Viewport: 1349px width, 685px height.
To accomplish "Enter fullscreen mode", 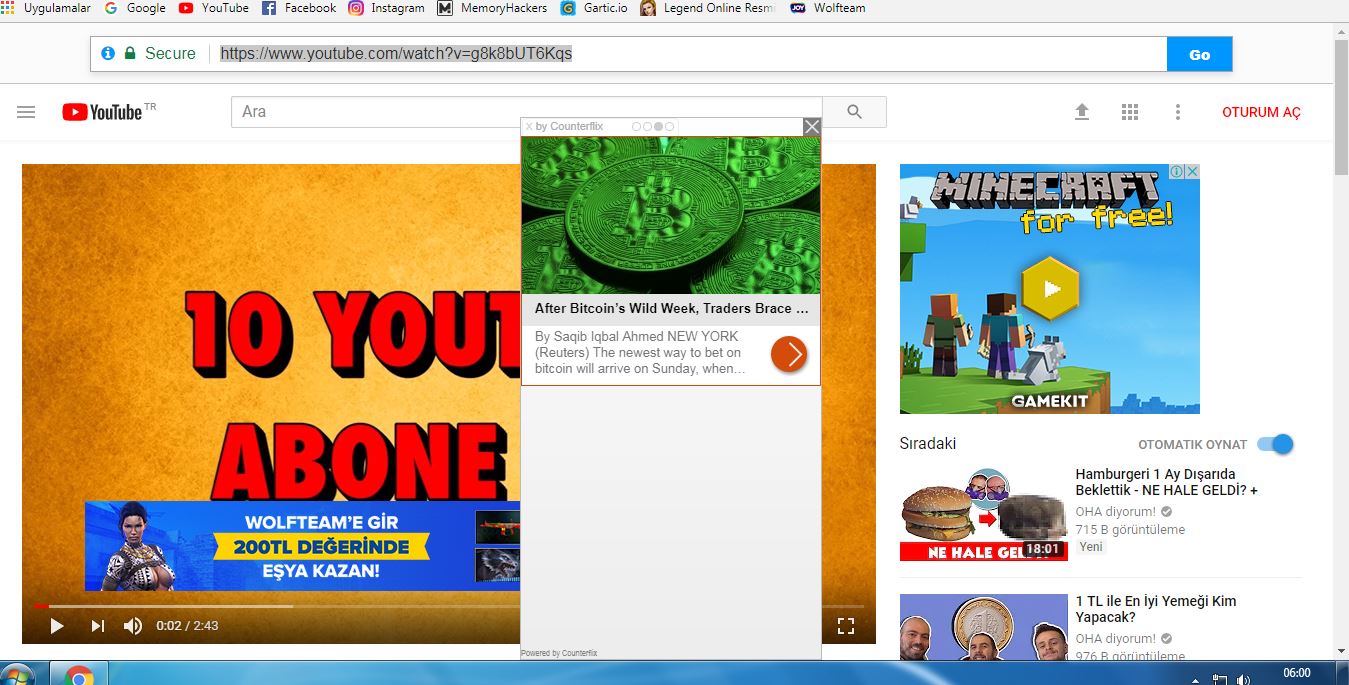I will [846, 626].
